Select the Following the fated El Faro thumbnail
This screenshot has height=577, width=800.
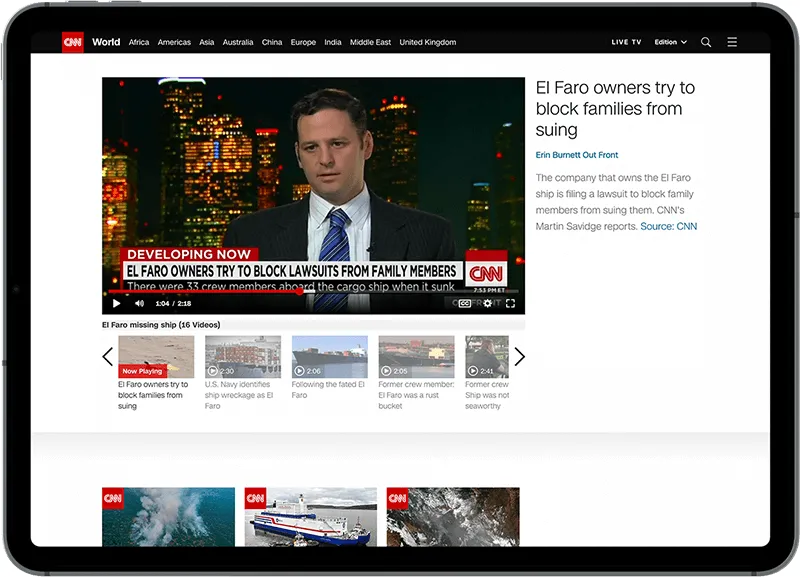[x=329, y=357]
